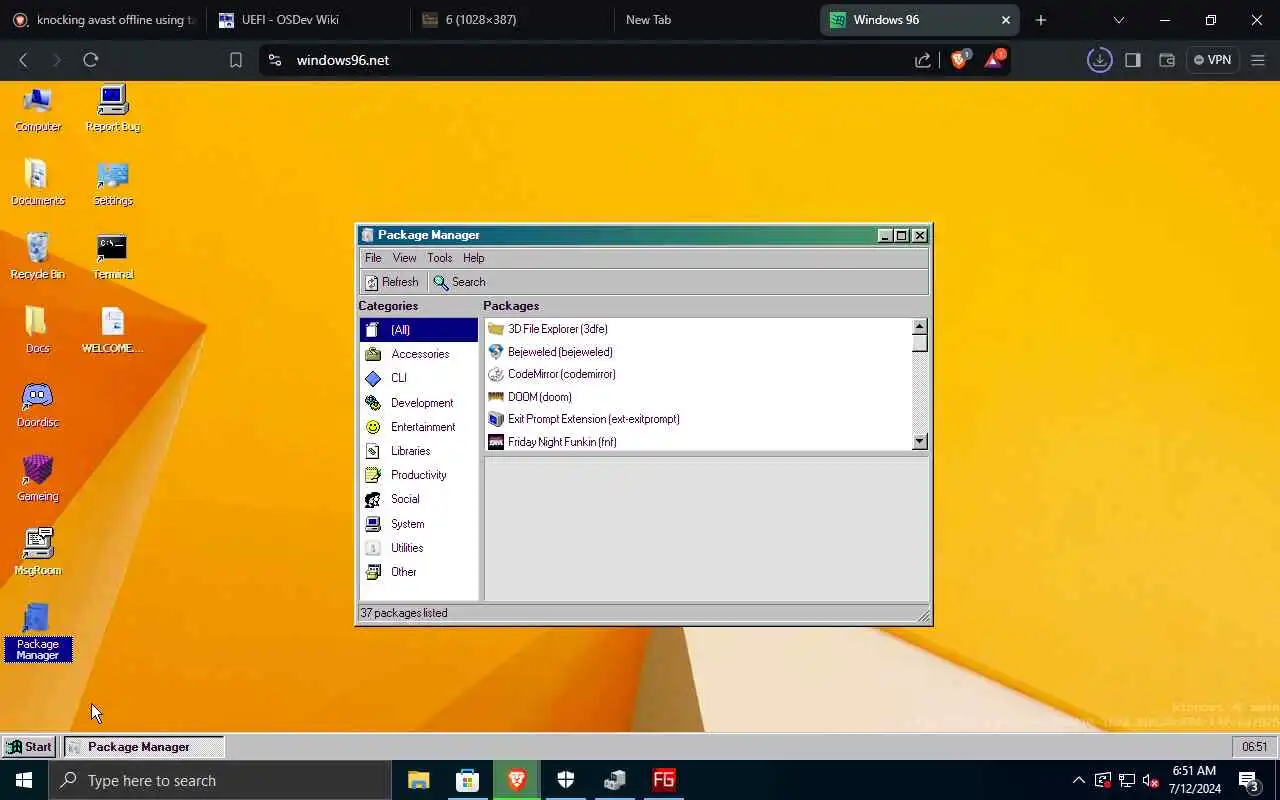Screen dimensions: 1280x800
Task: Show hidden system tray icons
Action: coord(1078,780)
